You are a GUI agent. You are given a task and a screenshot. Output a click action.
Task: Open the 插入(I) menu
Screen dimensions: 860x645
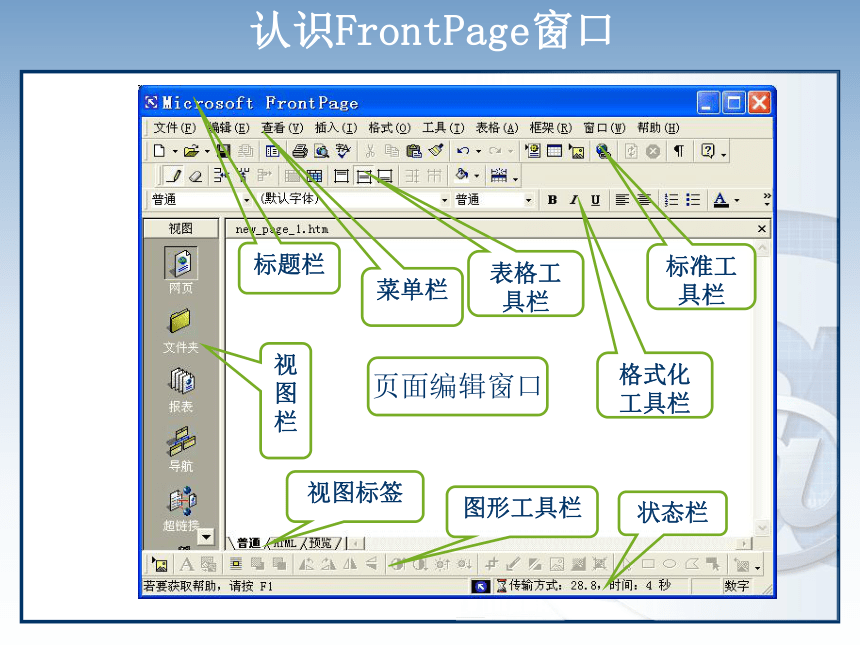(x=336, y=128)
